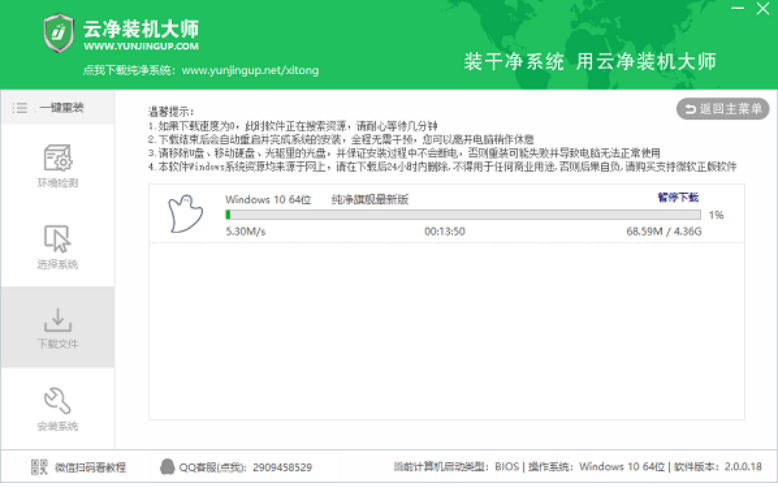Open WWW.YUNJINGUP.COM website text
The width and height of the screenshot is (778, 487).
coord(141,46)
